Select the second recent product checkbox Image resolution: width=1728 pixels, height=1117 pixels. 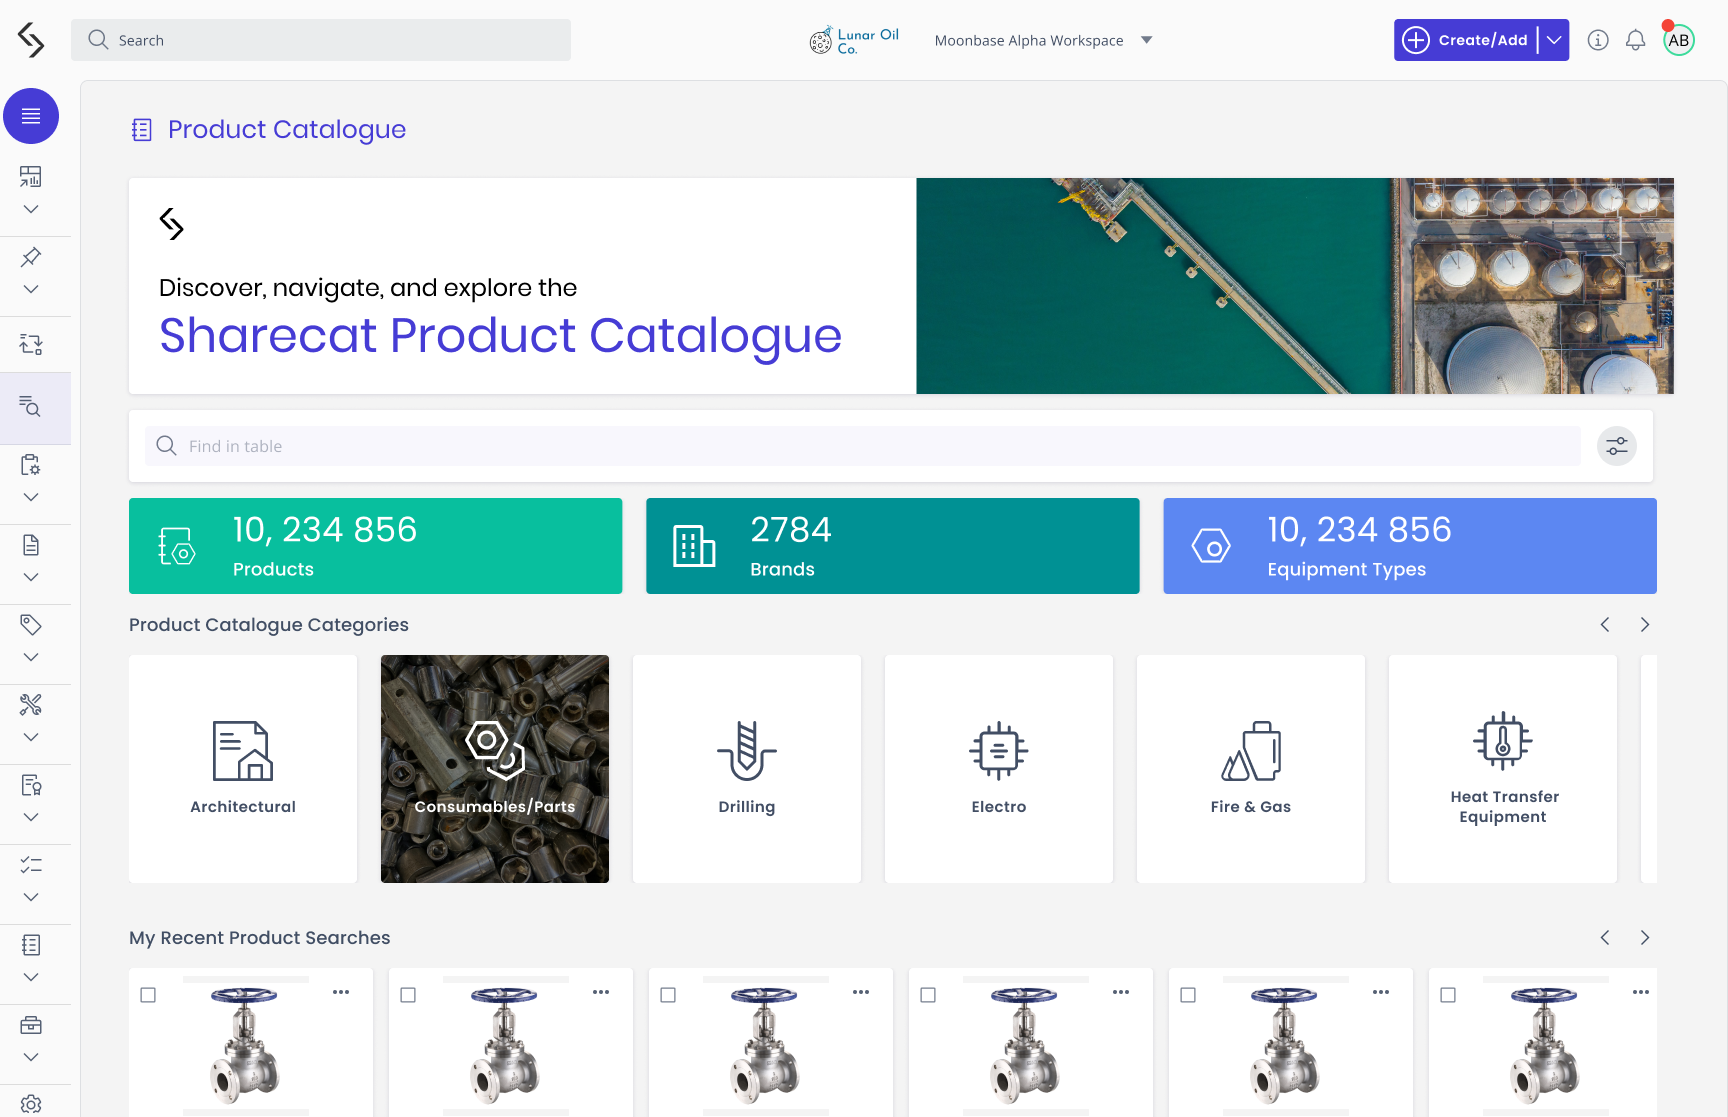coord(408,995)
